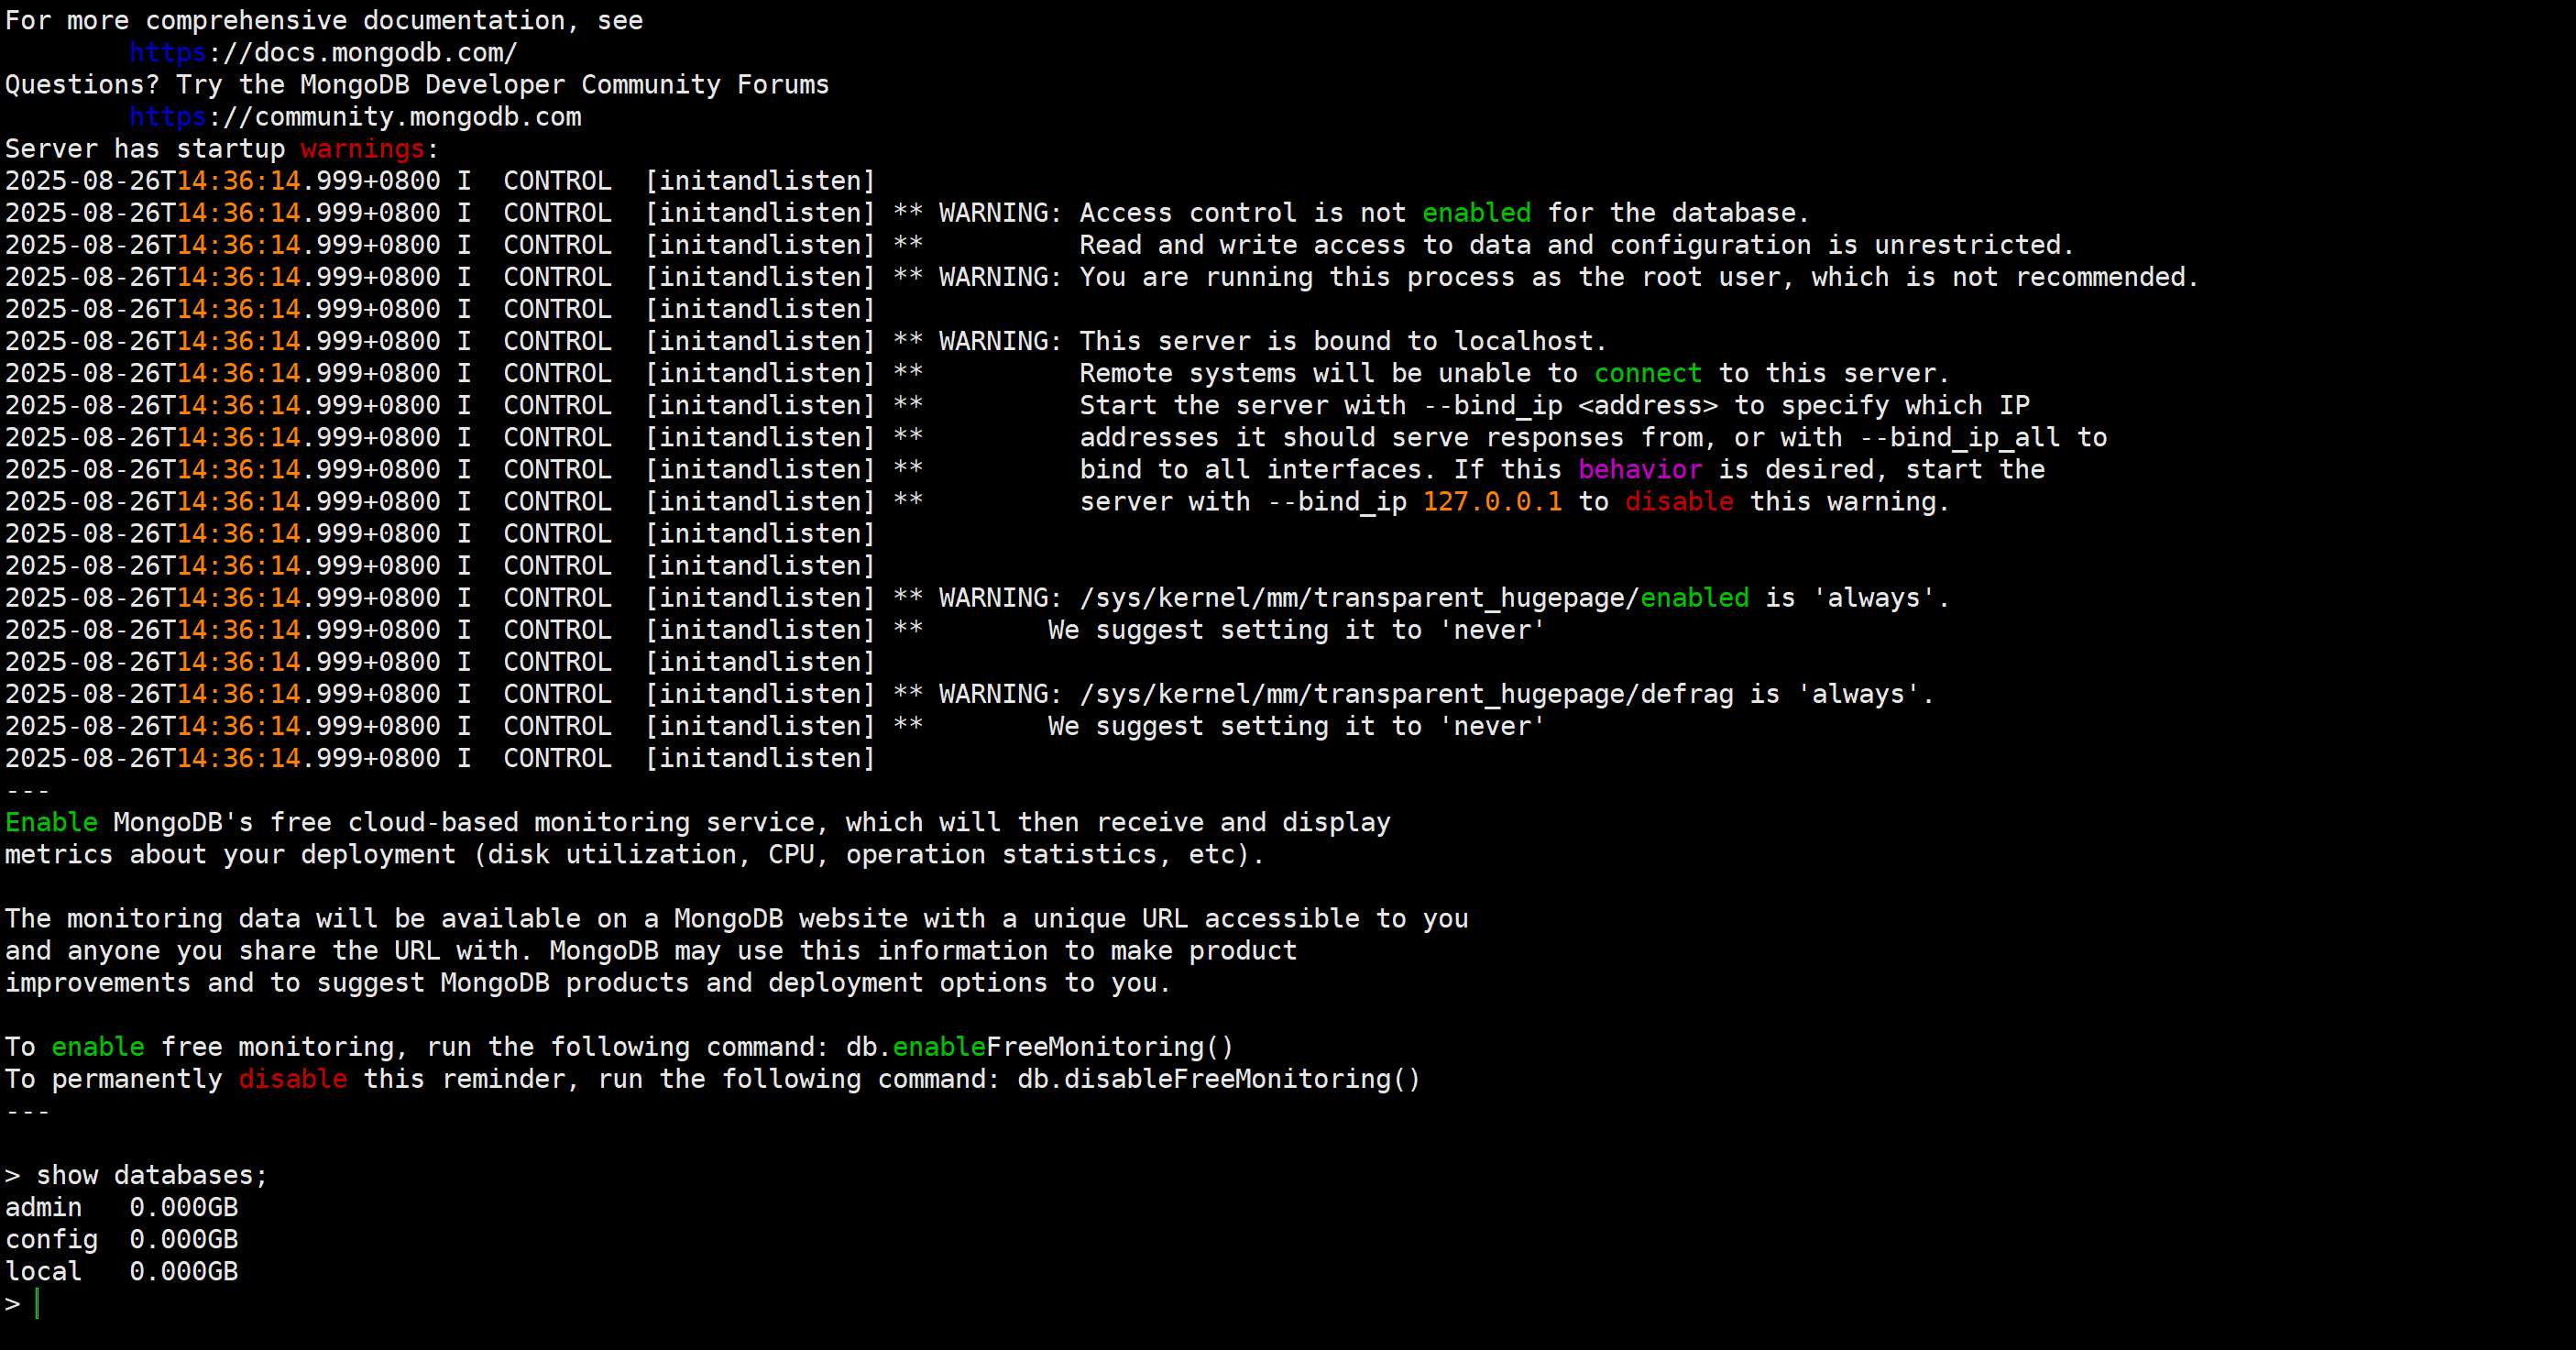This screenshot has width=2576, height=1350.
Task: Click the docs.mongodb.com documentation URL
Action: coord(323,53)
